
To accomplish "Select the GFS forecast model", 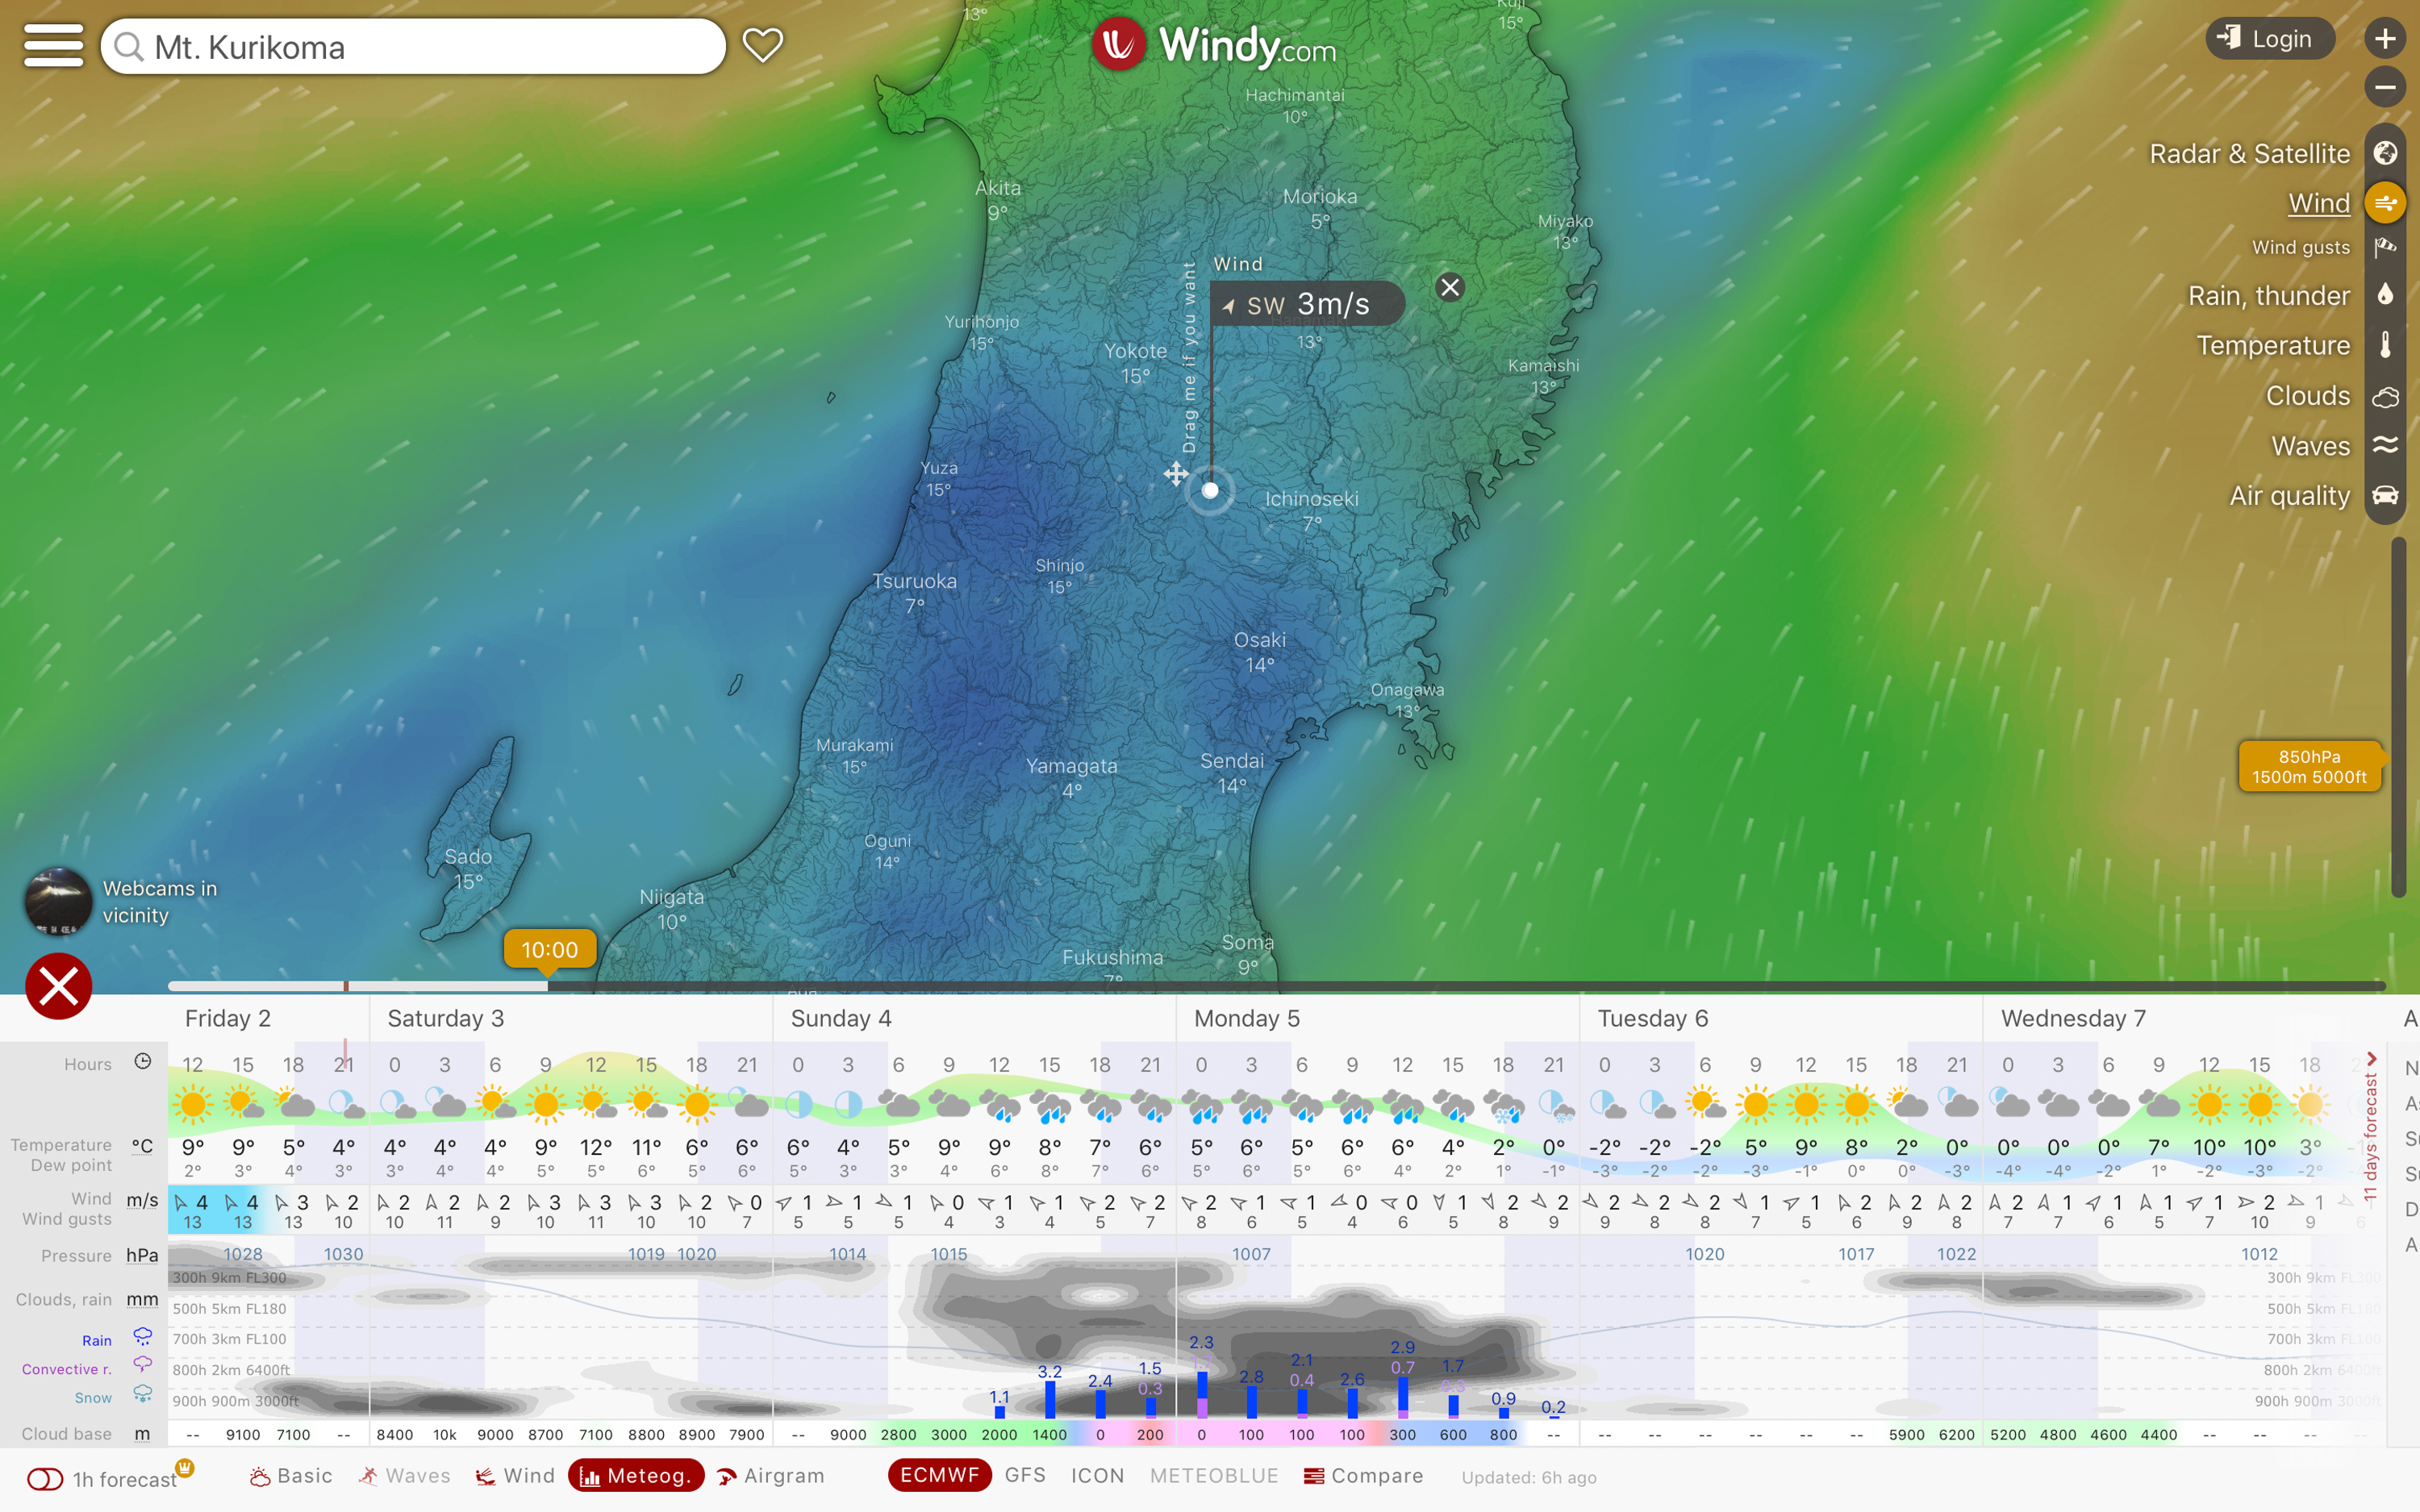I will 1025,1476.
